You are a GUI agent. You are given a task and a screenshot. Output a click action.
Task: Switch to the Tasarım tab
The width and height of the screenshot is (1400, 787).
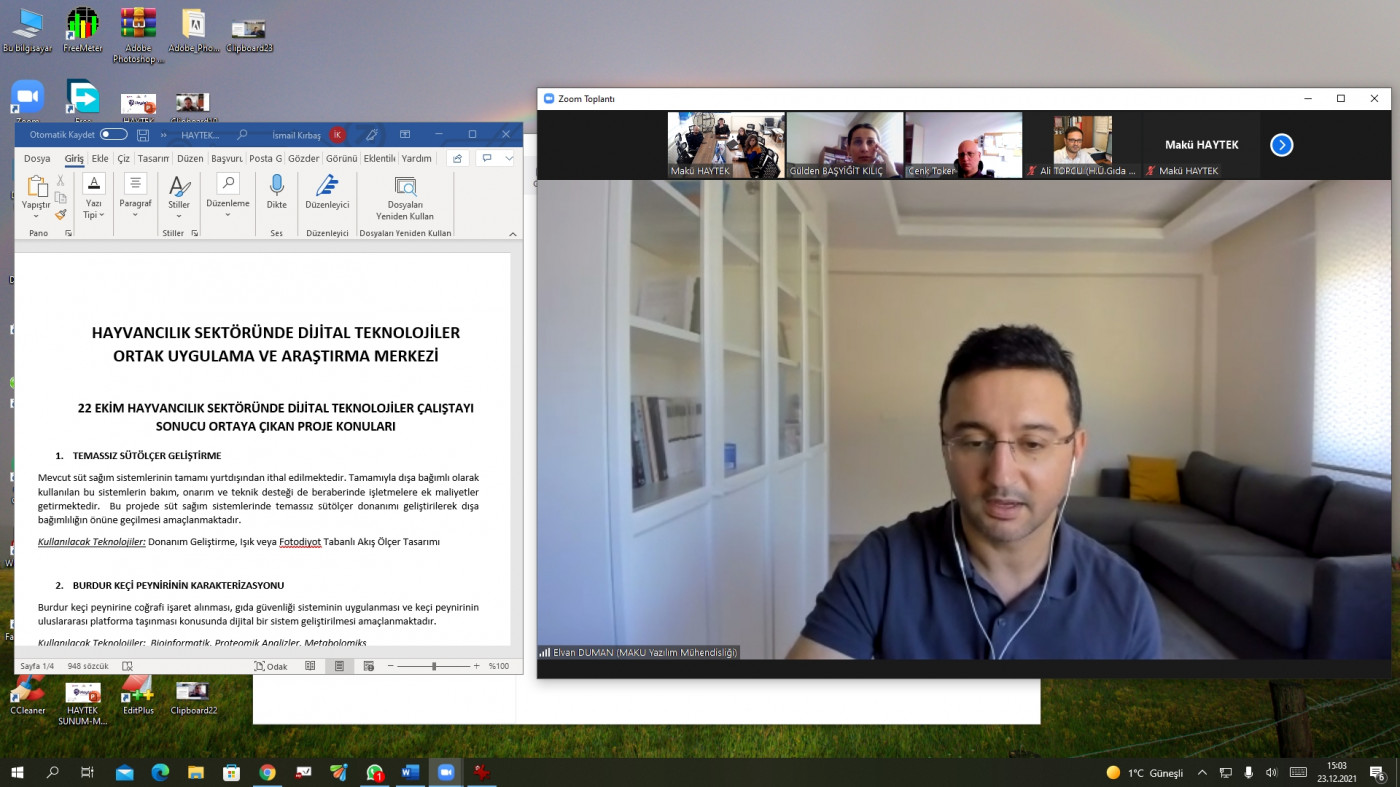(153, 158)
